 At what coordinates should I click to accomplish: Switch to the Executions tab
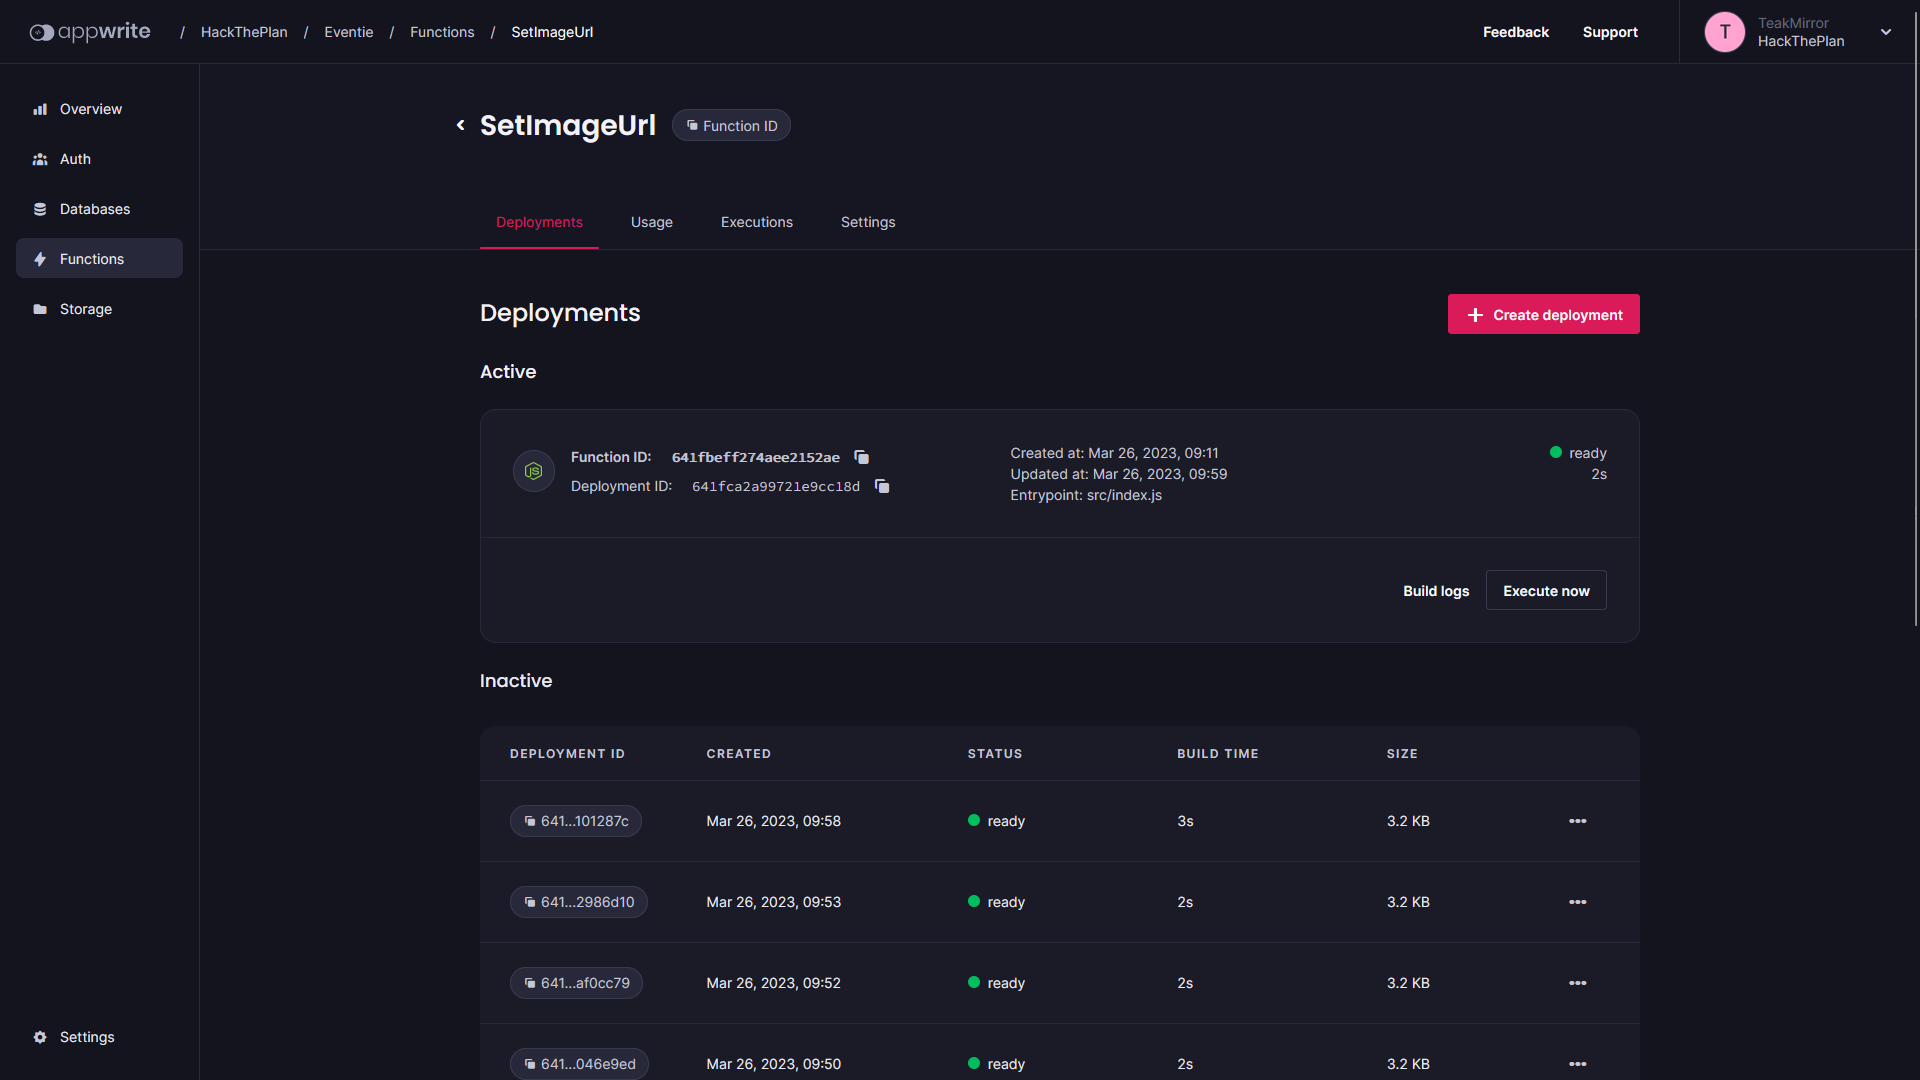tap(756, 222)
